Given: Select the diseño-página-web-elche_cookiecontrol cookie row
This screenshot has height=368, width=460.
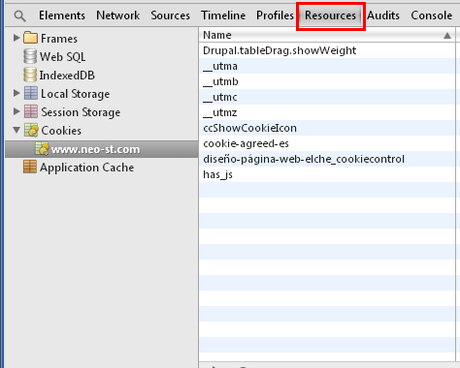Looking at the screenshot, I should click(x=327, y=159).
